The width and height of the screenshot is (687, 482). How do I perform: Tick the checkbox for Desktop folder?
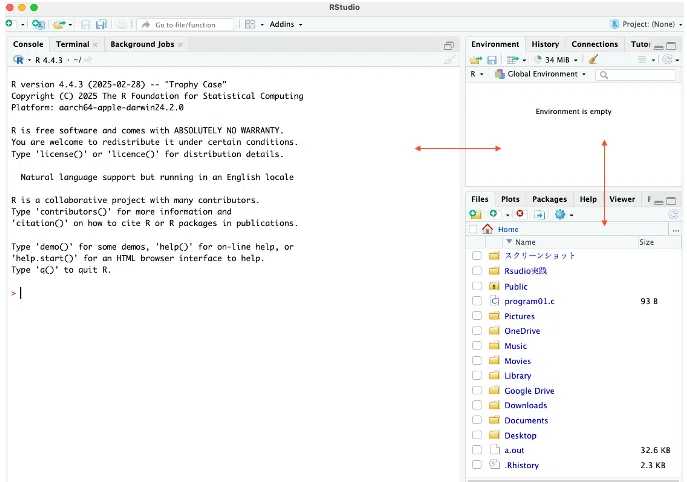[x=477, y=435]
